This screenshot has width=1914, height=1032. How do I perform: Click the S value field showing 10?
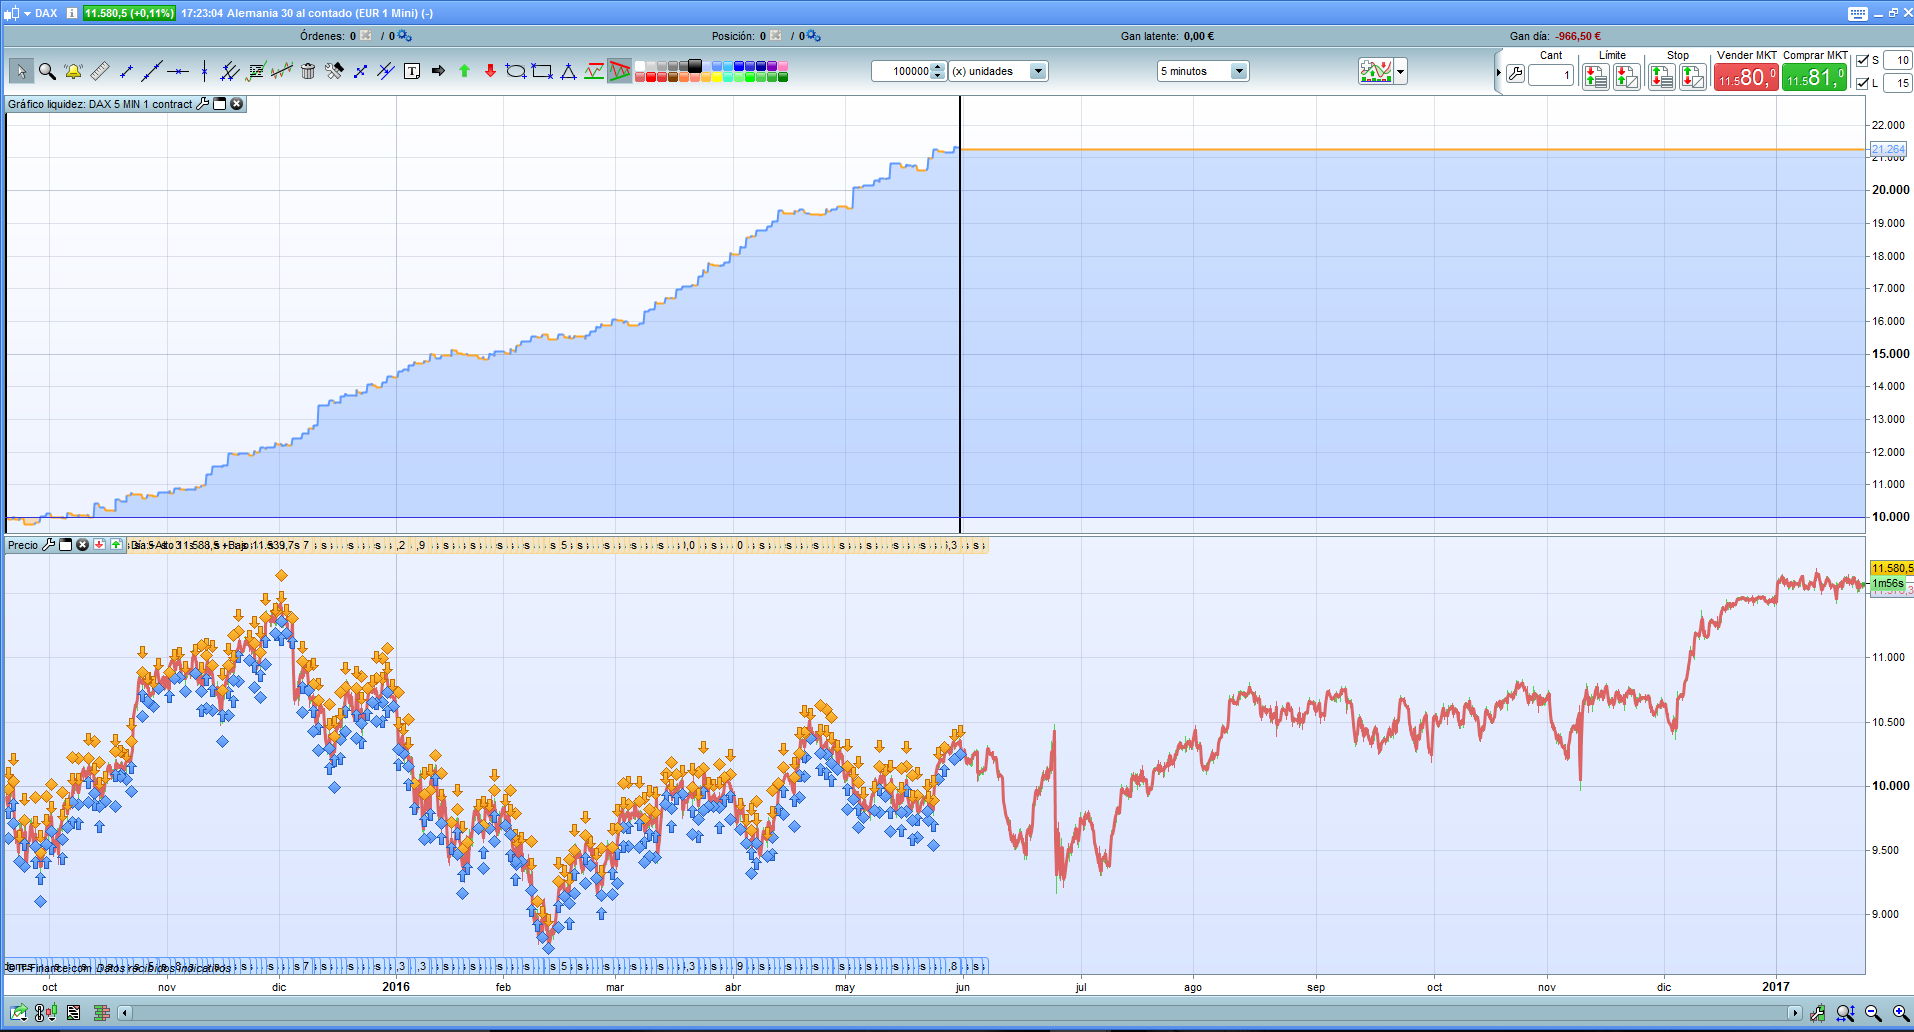[1897, 60]
